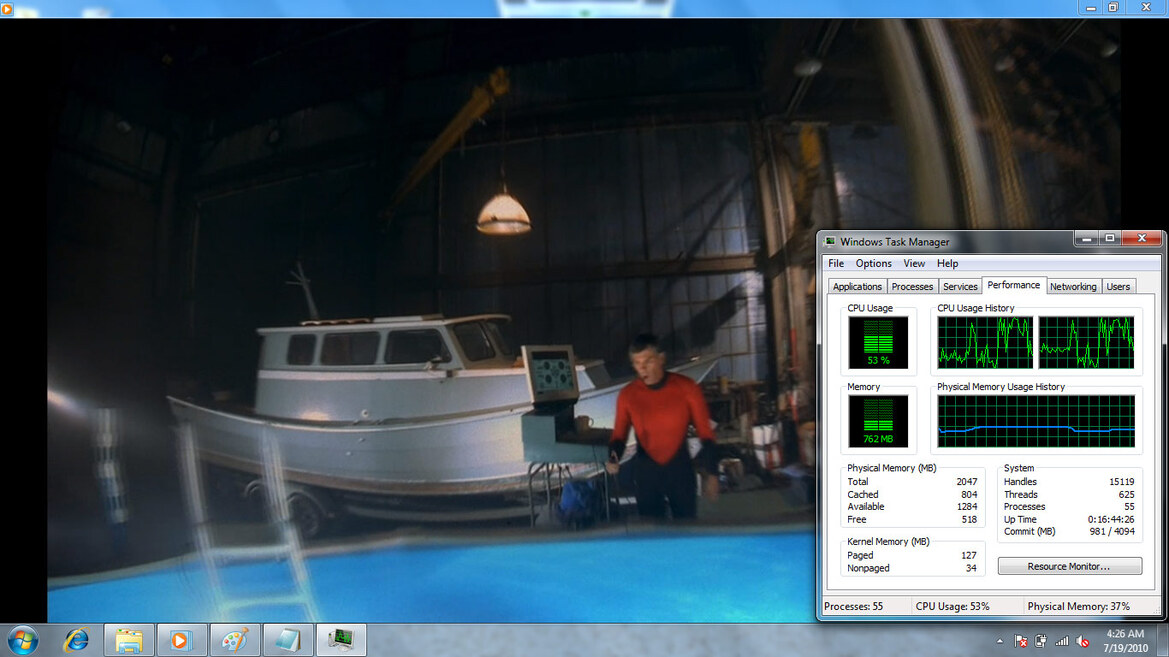This screenshot has height=657, width=1169.
Task: Minimize the Windows Task Manager window
Action: click(x=1086, y=239)
